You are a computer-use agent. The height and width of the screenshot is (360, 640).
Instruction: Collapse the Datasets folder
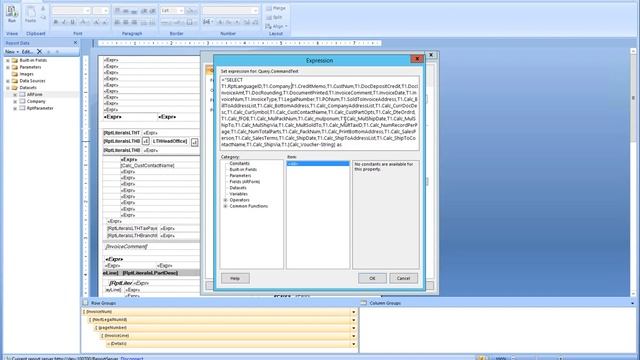click(7, 88)
